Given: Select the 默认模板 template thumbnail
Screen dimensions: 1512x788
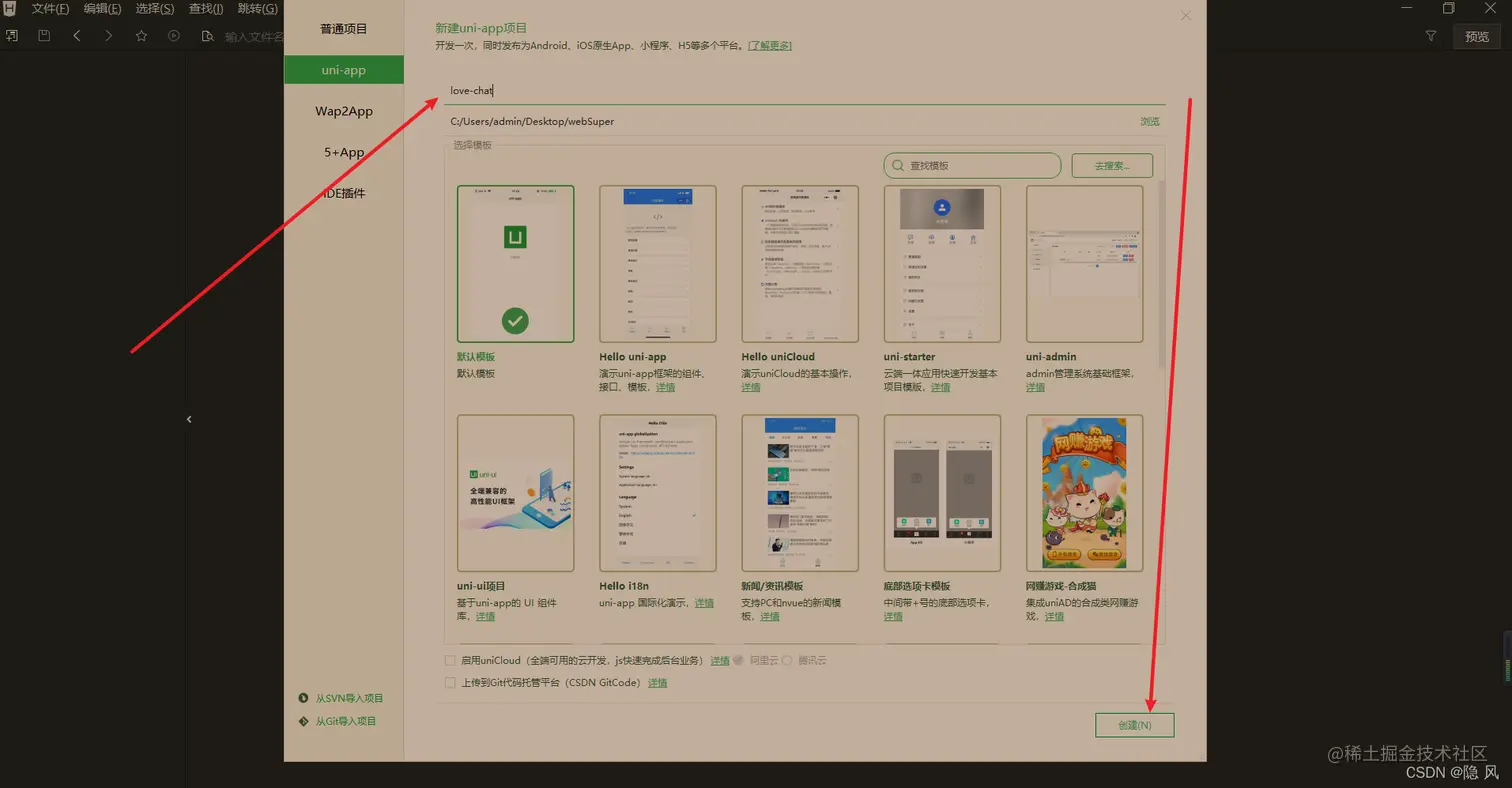Looking at the screenshot, I should pyautogui.click(x=515, y=264).
